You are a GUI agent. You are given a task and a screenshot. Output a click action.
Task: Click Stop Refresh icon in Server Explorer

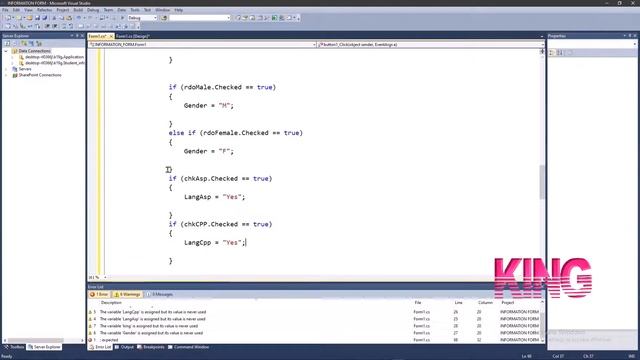coord(15,43)
